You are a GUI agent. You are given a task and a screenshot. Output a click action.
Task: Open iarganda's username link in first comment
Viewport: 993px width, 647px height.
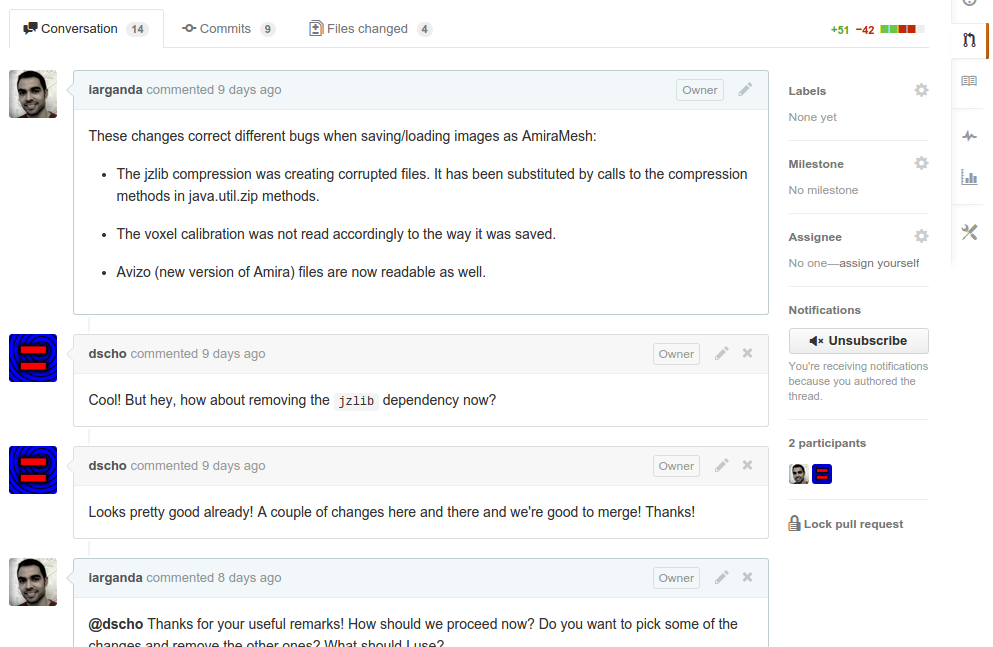tap(115, 90)
